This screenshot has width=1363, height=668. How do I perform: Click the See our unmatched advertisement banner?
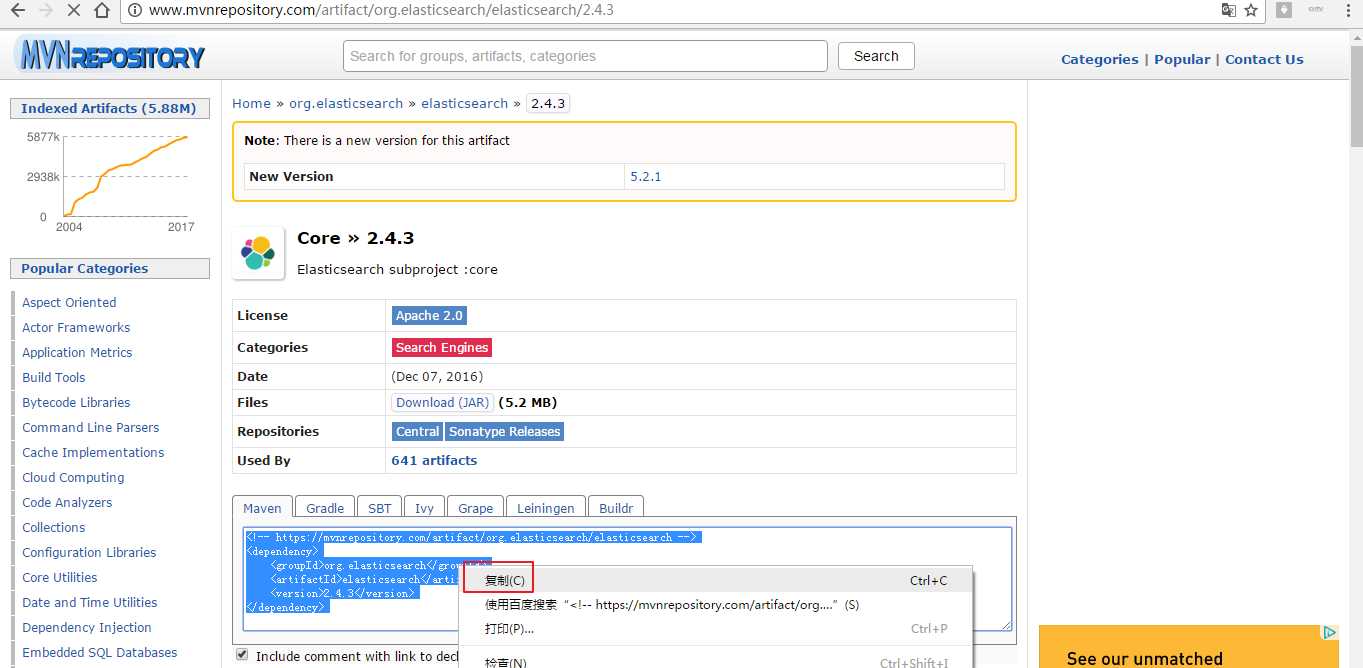pos(1189,647)
